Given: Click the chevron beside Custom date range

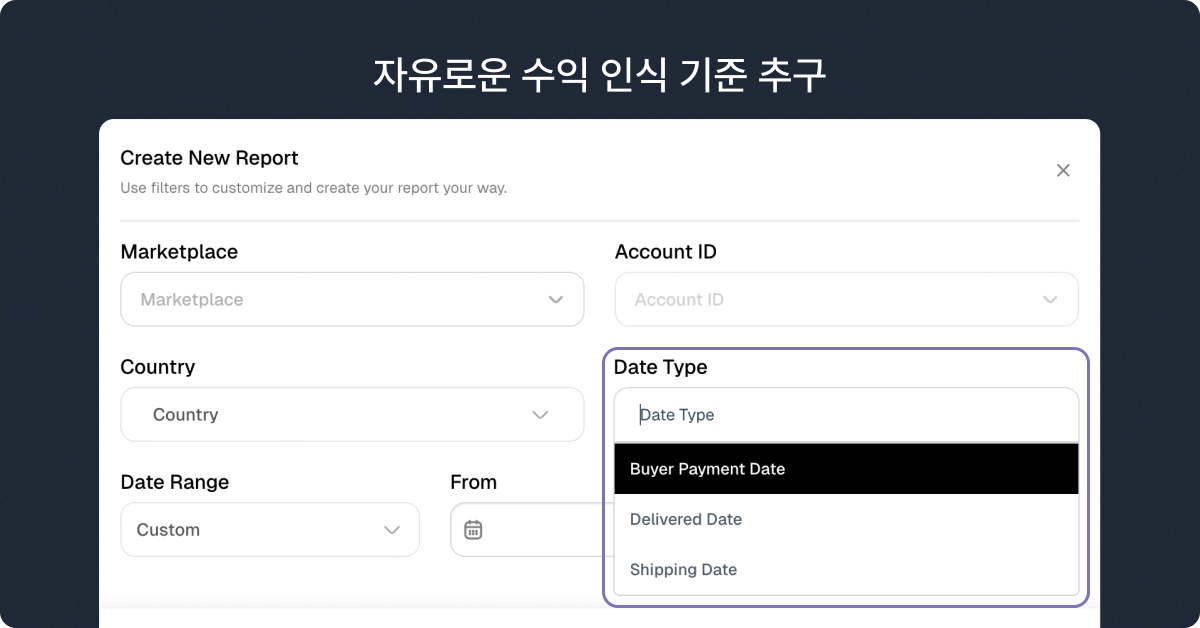Looking at the screenshot, I should (x=392, y=530).
